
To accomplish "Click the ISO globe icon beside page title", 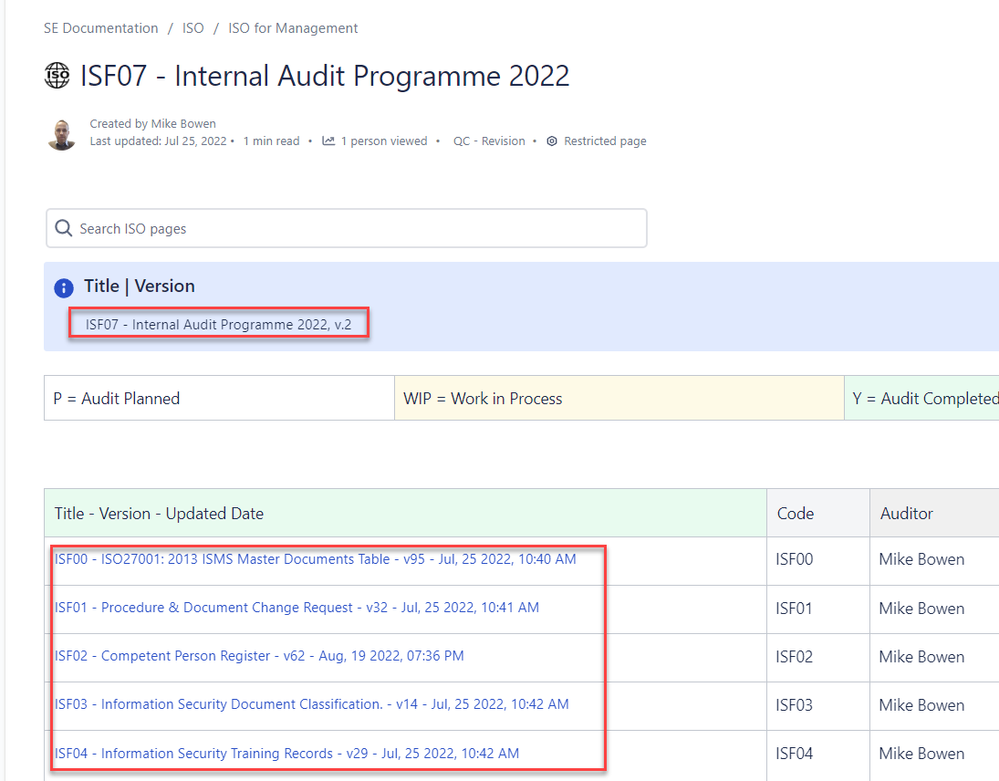I will [57, 75].
